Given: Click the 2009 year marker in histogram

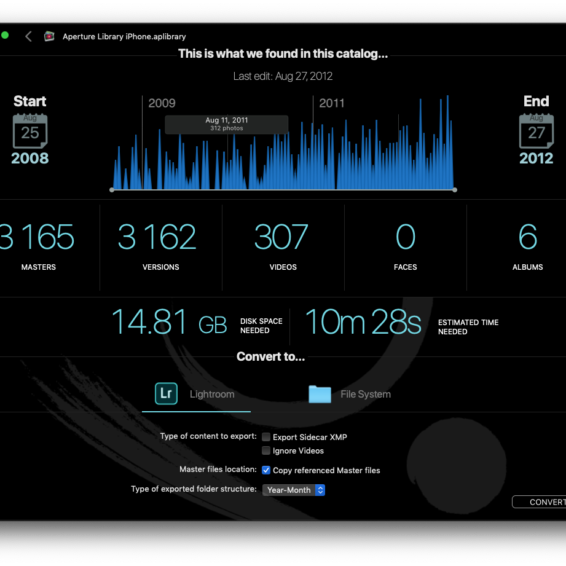Looking at the screenshot, I should point(162,103).
